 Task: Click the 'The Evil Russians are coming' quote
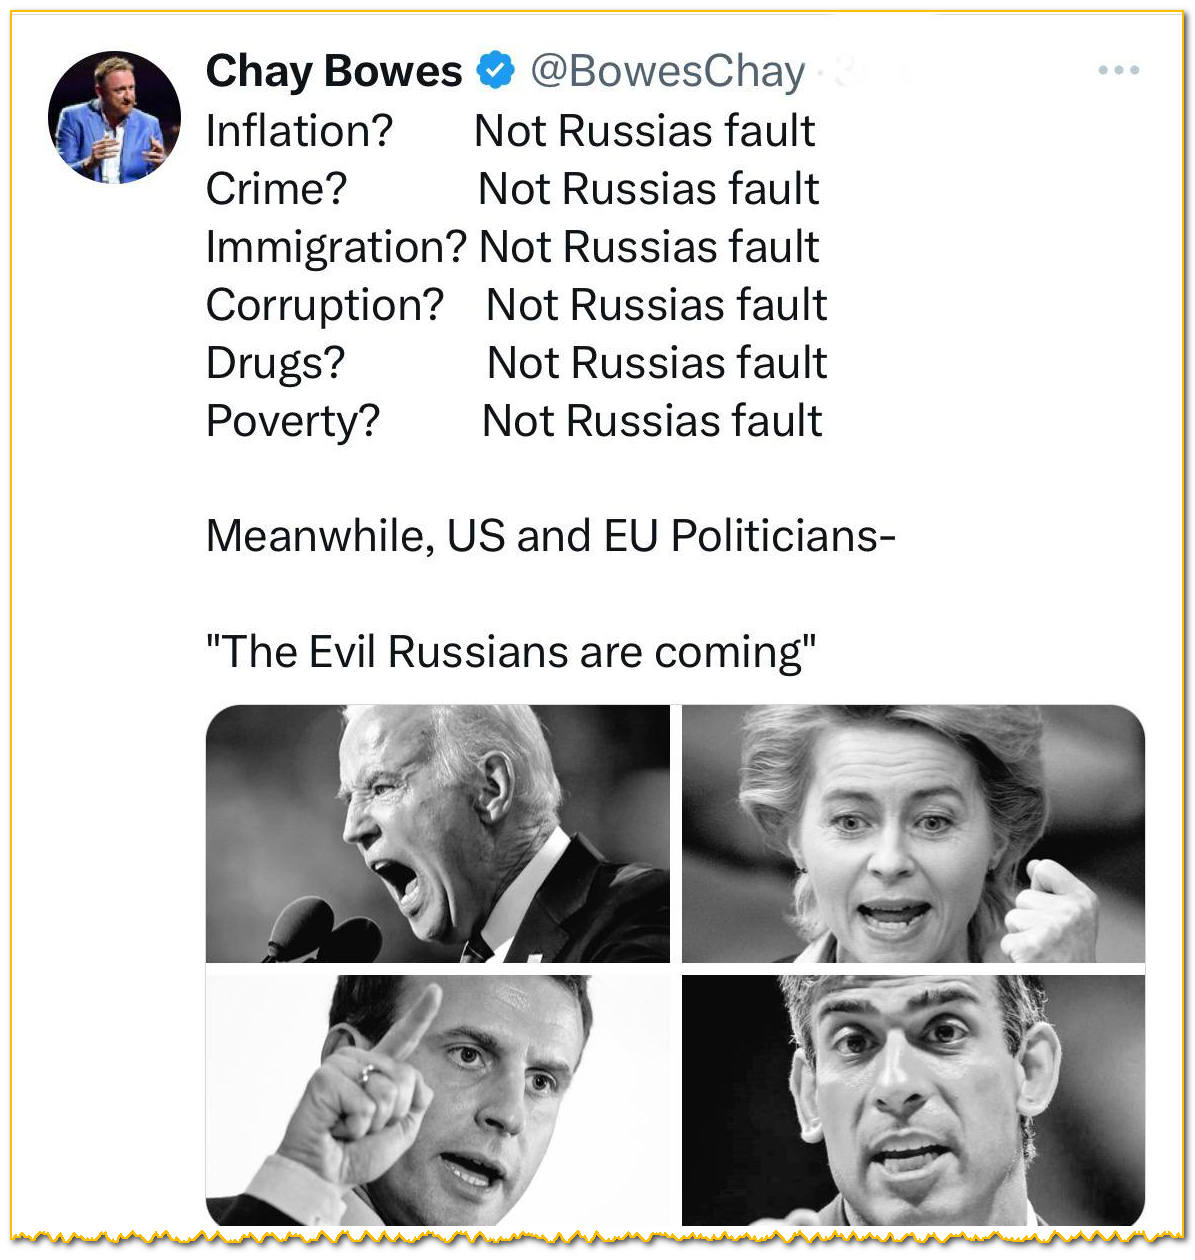coord(510,652)
